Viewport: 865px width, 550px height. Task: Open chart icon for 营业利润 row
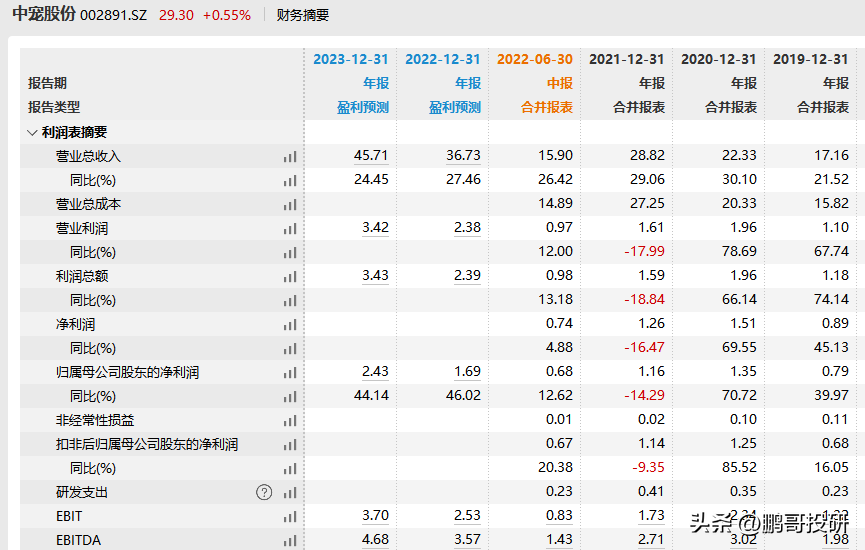click(x=290, y=228)
